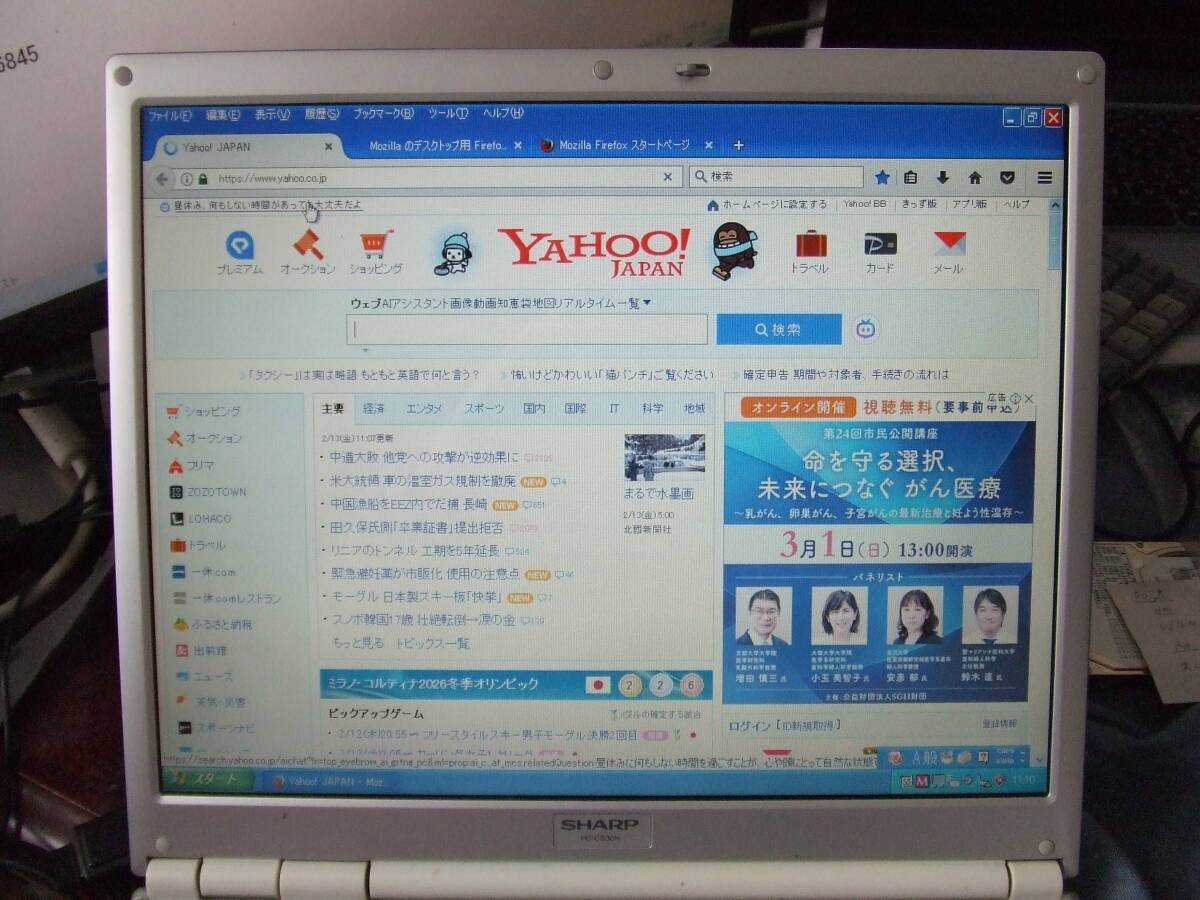Viewport: 1200px width, 900px height.
Task: Select the エンタメ news tab
Action: click(x=424, y=409)
